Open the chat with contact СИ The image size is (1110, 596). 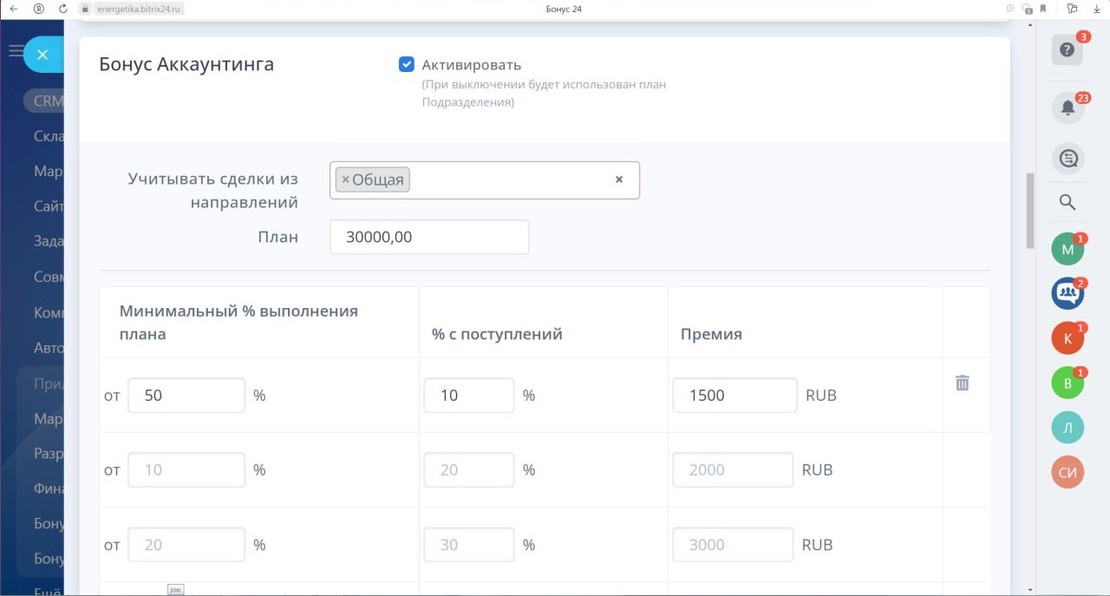click(1067, 471)
